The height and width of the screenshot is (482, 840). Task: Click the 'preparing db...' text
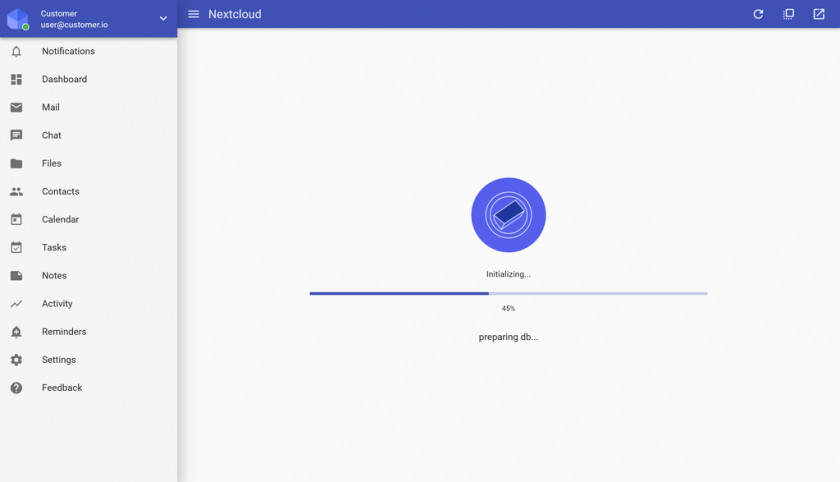(508, 337)
